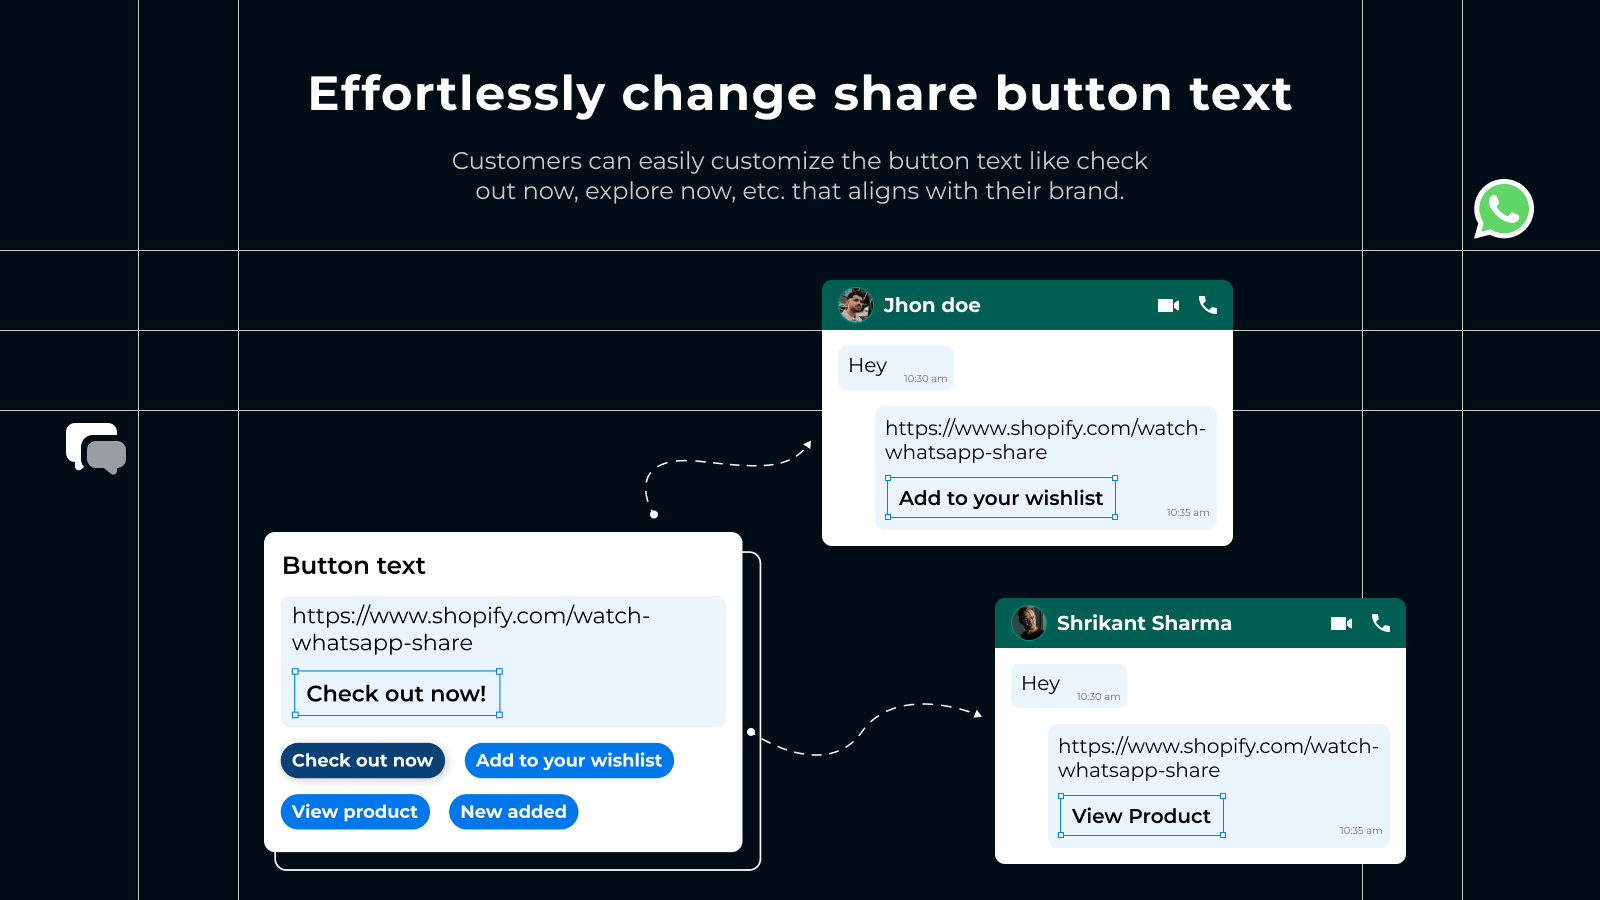Start voice call with Shrikant Sharma
This screenshot has width=1600, height=900.
coord(1381,623)
